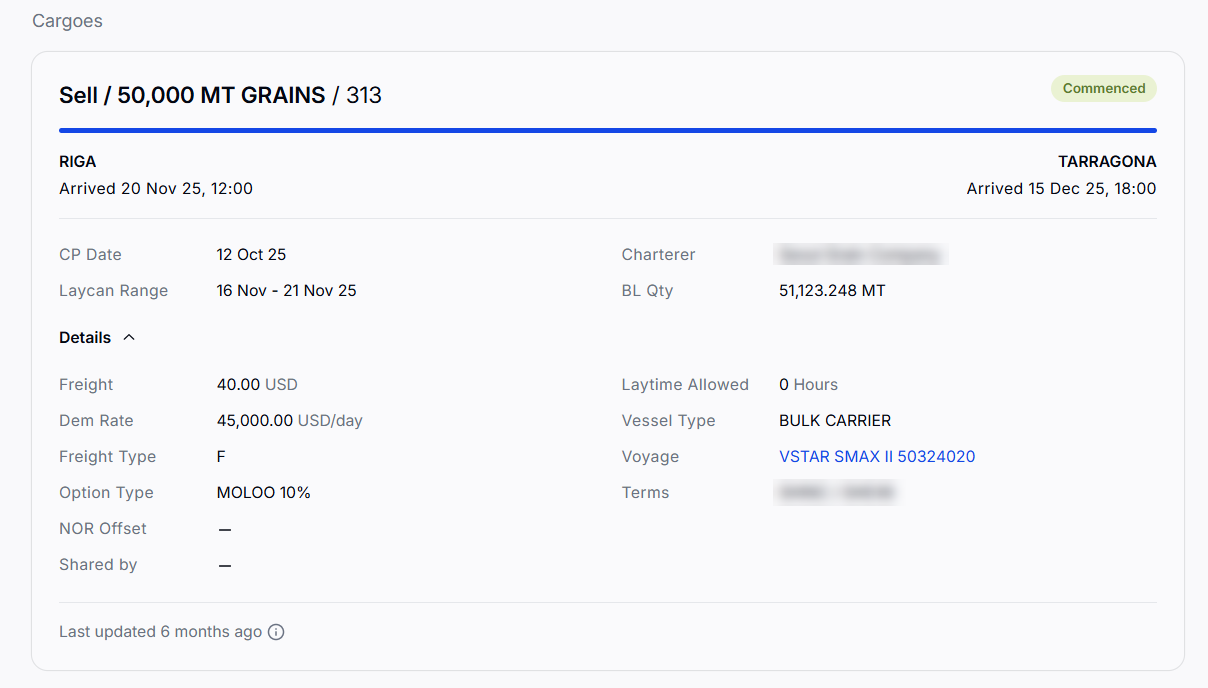Image resolution: width=1208 pixels, height=688 pixels.
Task: Click the info icon beside Last updated
Action: tap(277, 632)
